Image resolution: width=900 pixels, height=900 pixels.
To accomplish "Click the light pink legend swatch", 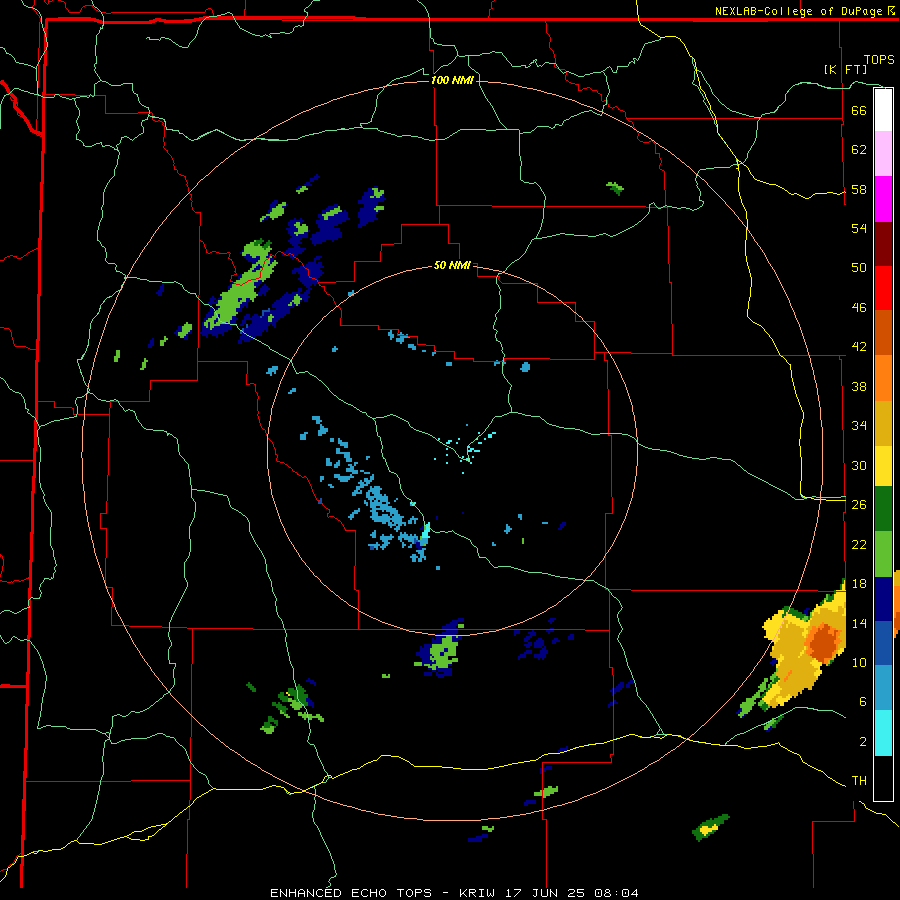I will tap(883, 154).
